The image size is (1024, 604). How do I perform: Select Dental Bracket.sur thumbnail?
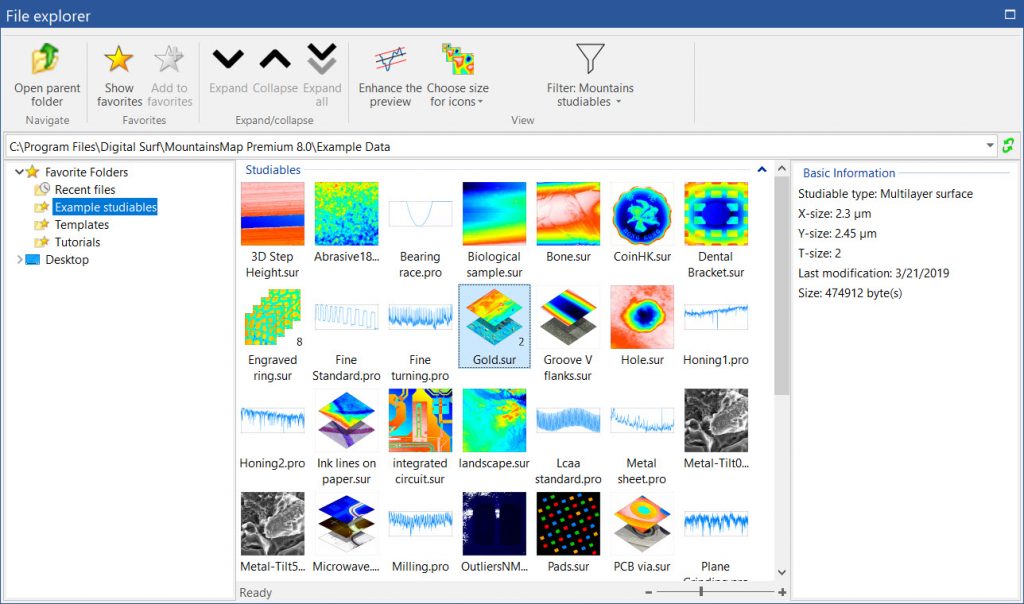[716, 214]
